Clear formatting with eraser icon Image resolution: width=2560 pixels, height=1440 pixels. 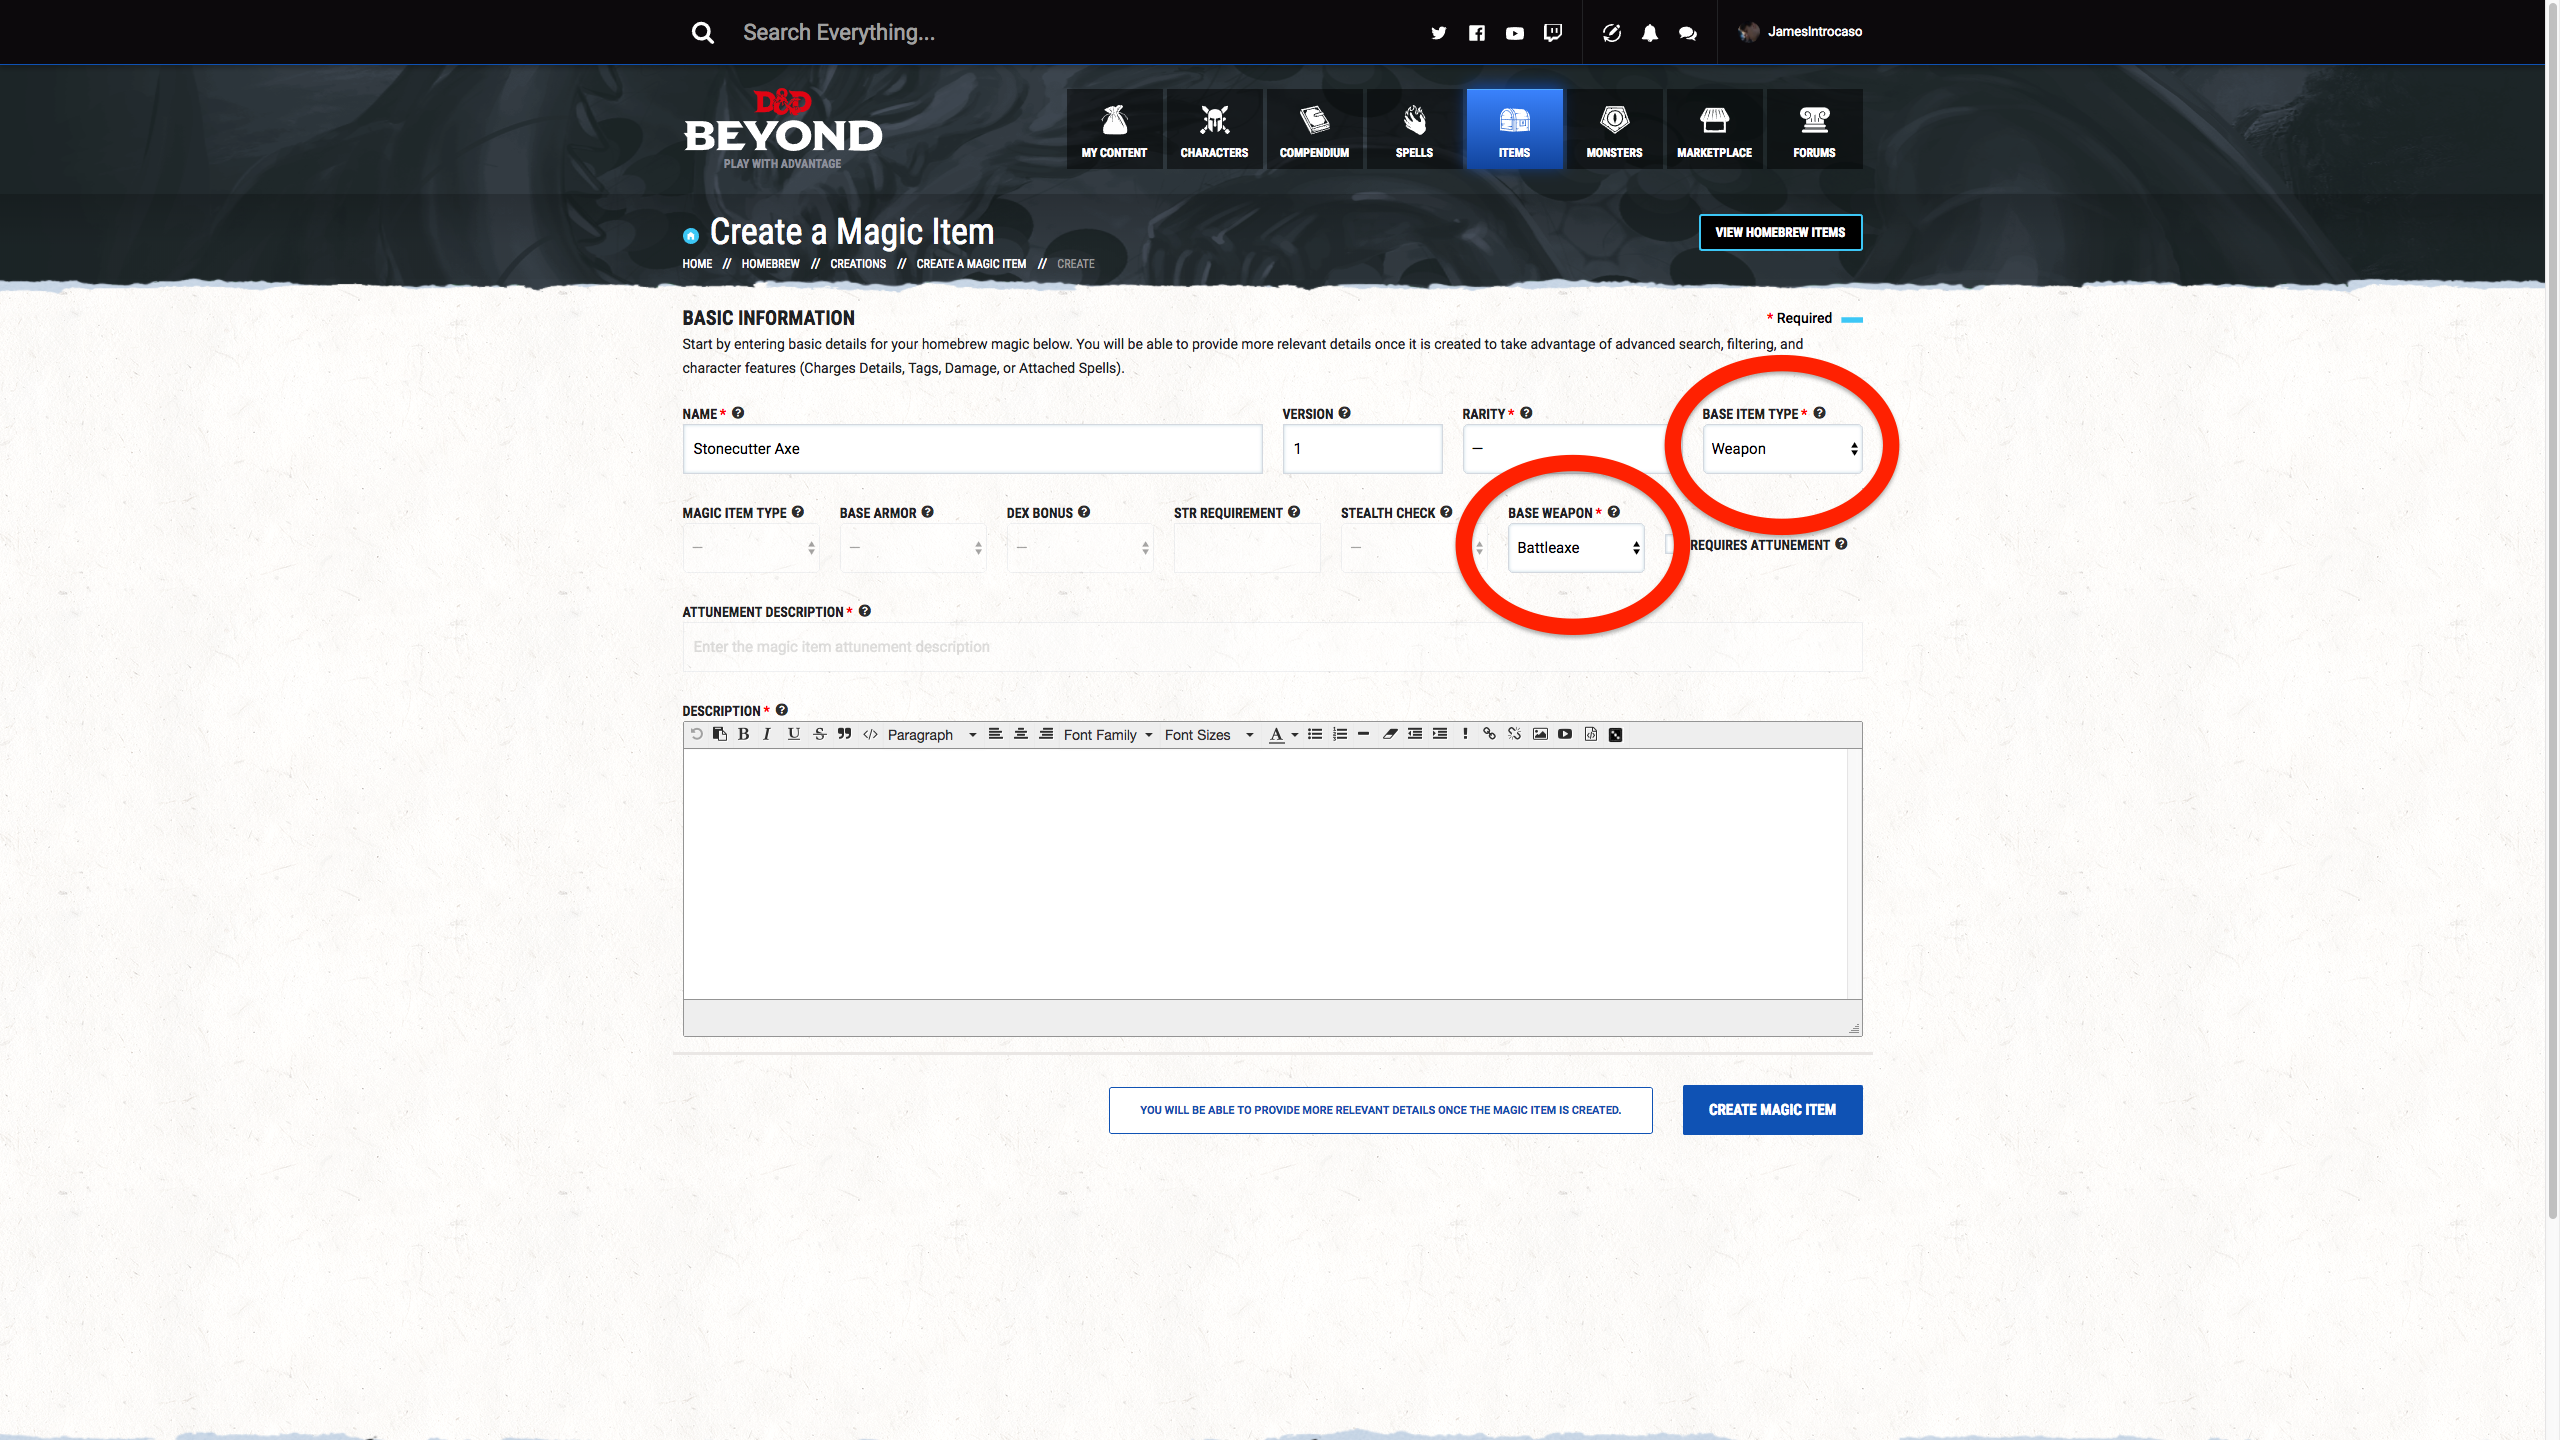1390,734
